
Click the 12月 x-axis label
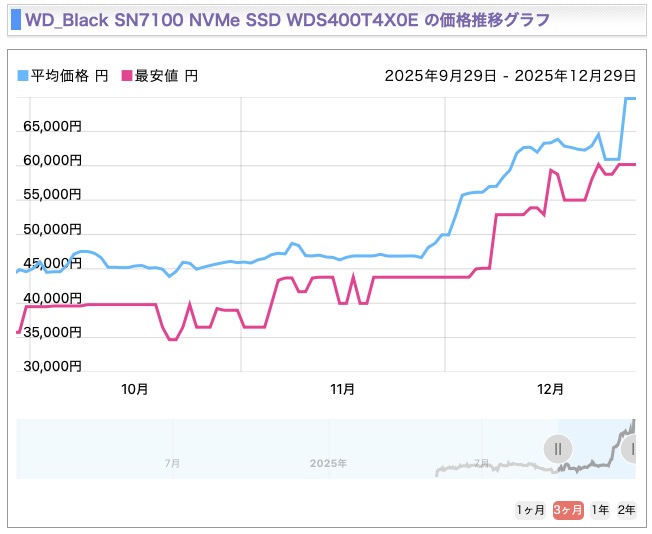pyautogui.click(x=550, y=388)
